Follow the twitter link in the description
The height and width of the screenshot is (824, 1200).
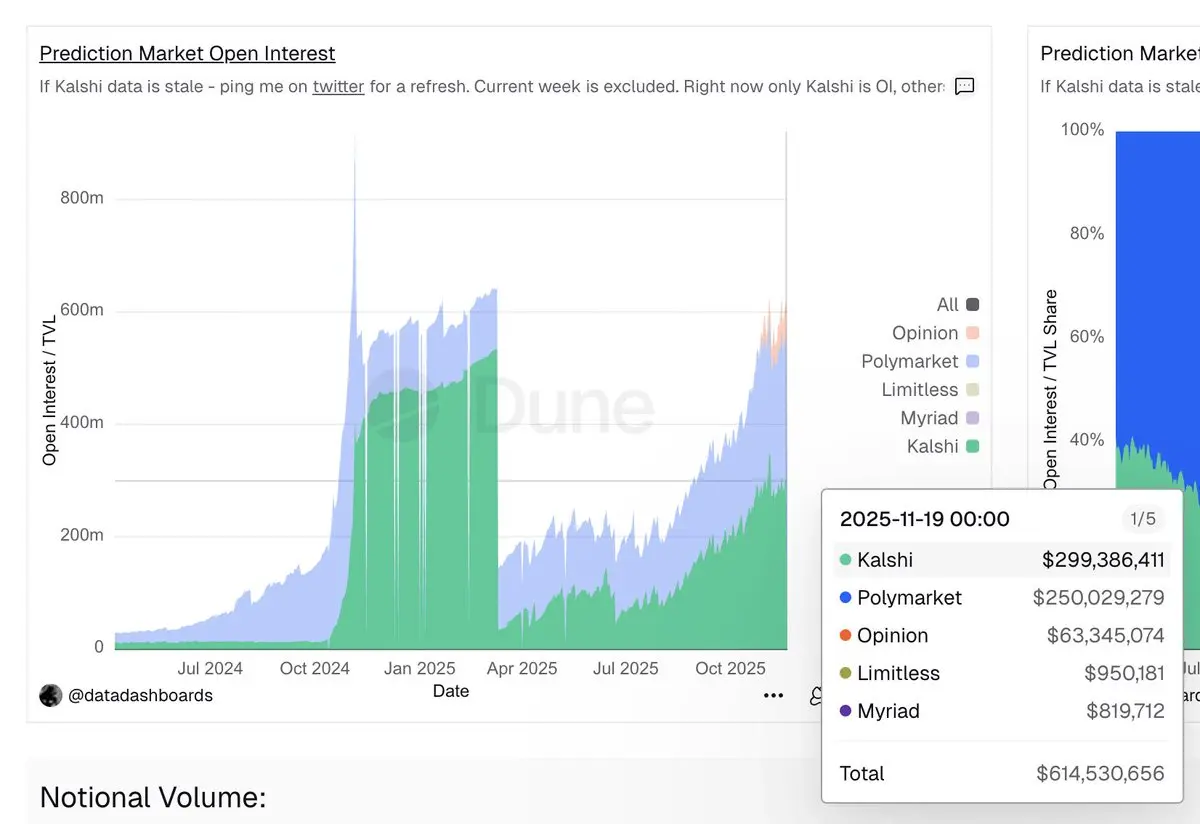pyautogui.click(x=338, y=87)
